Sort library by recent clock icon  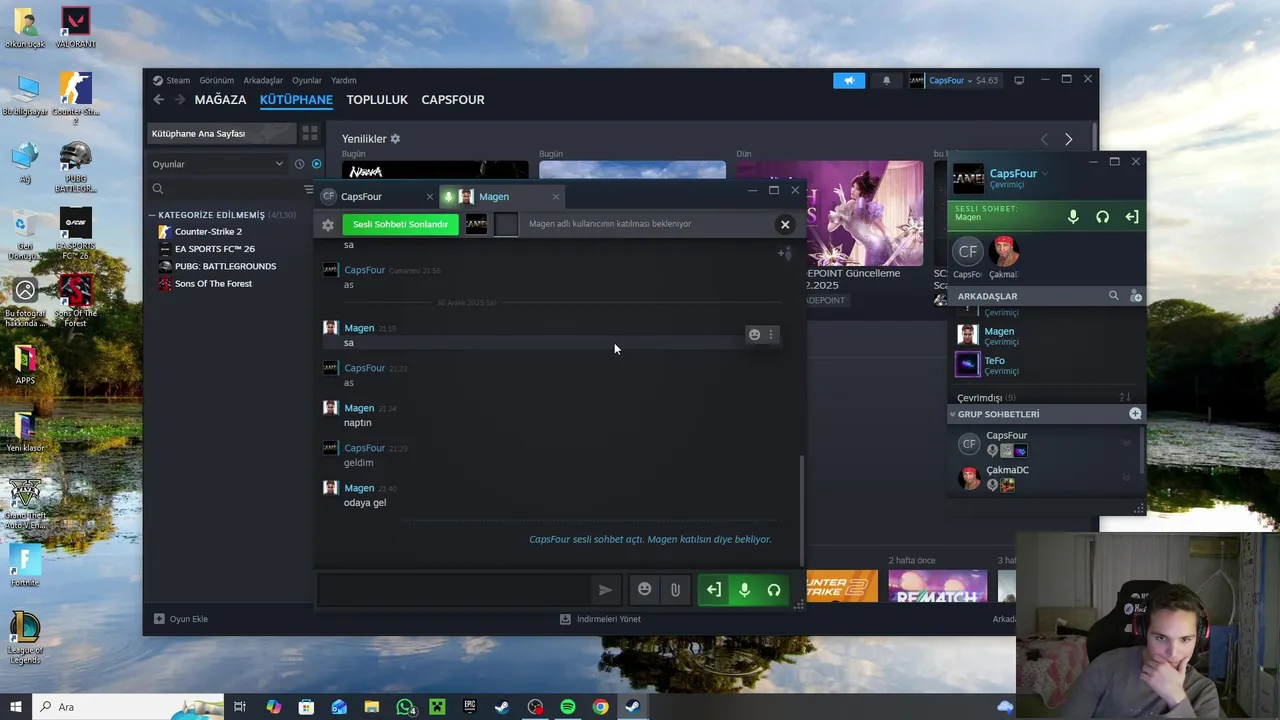click(299, 164)
